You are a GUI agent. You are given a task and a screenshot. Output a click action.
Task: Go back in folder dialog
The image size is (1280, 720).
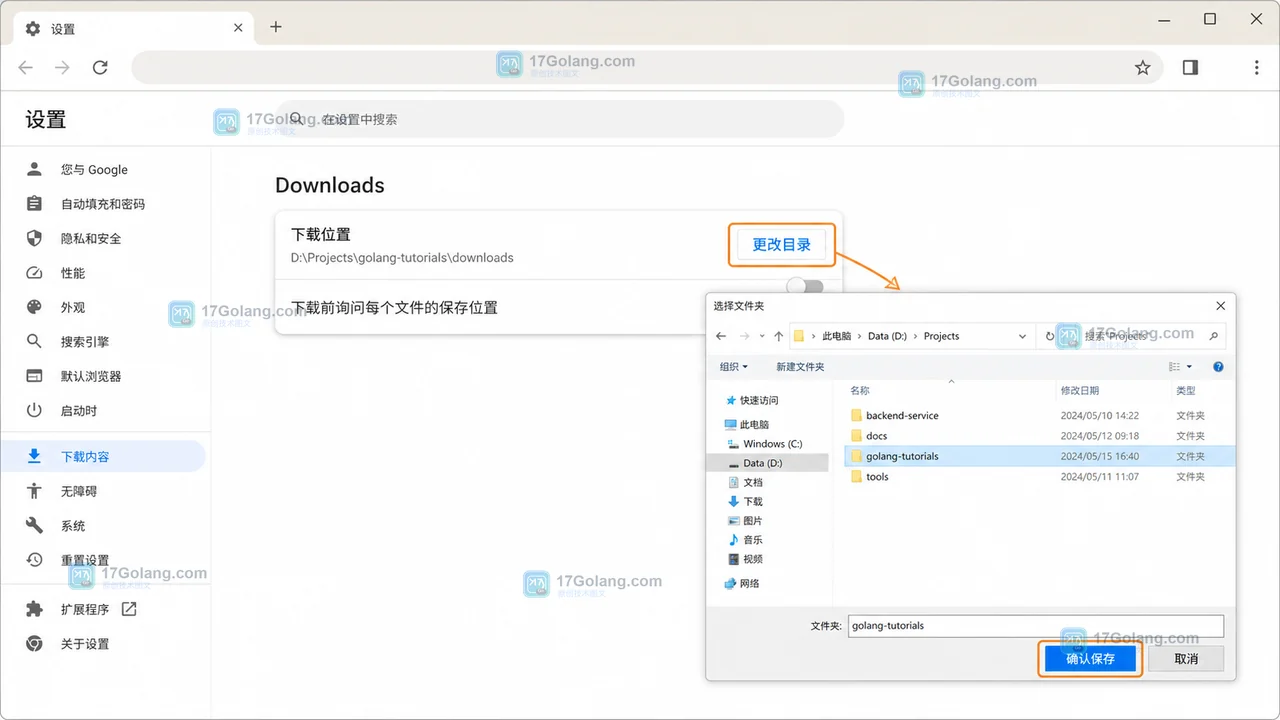coord(721,336)
